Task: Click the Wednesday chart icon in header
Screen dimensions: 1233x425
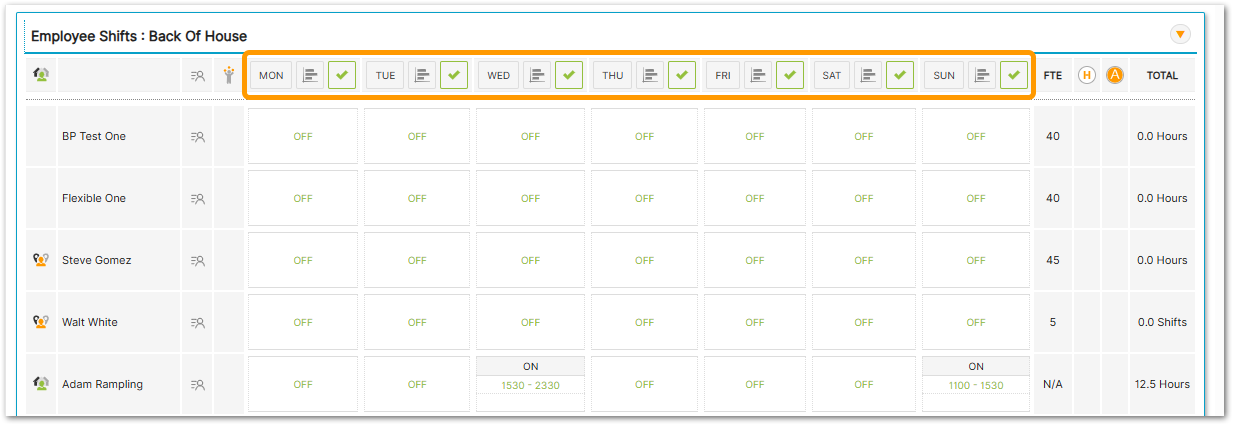Action: tap(539, 75)
